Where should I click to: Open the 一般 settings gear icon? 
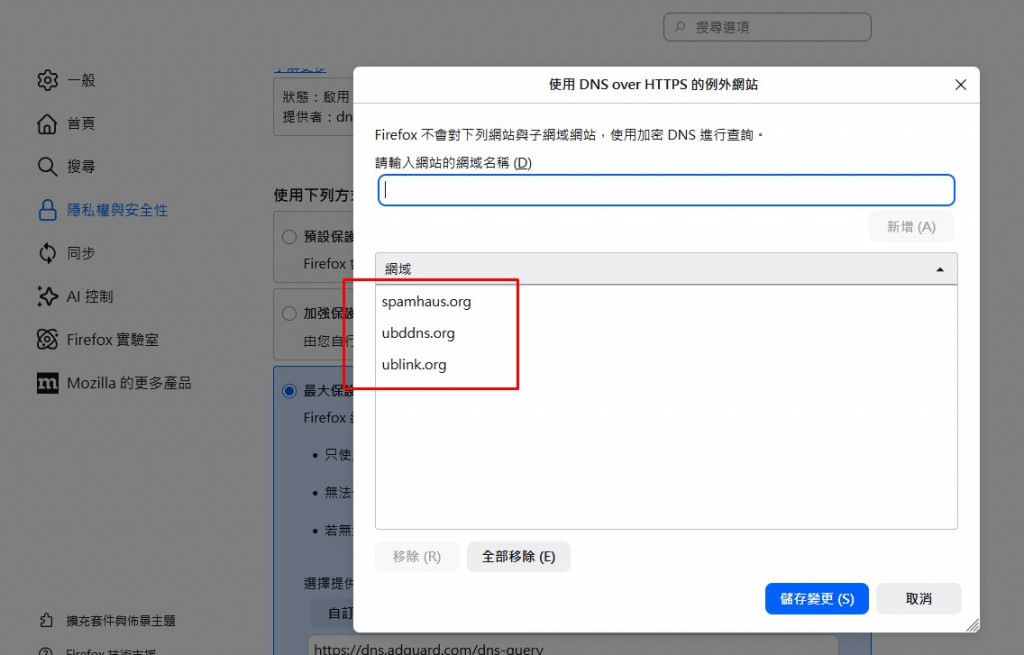point(47,80)
